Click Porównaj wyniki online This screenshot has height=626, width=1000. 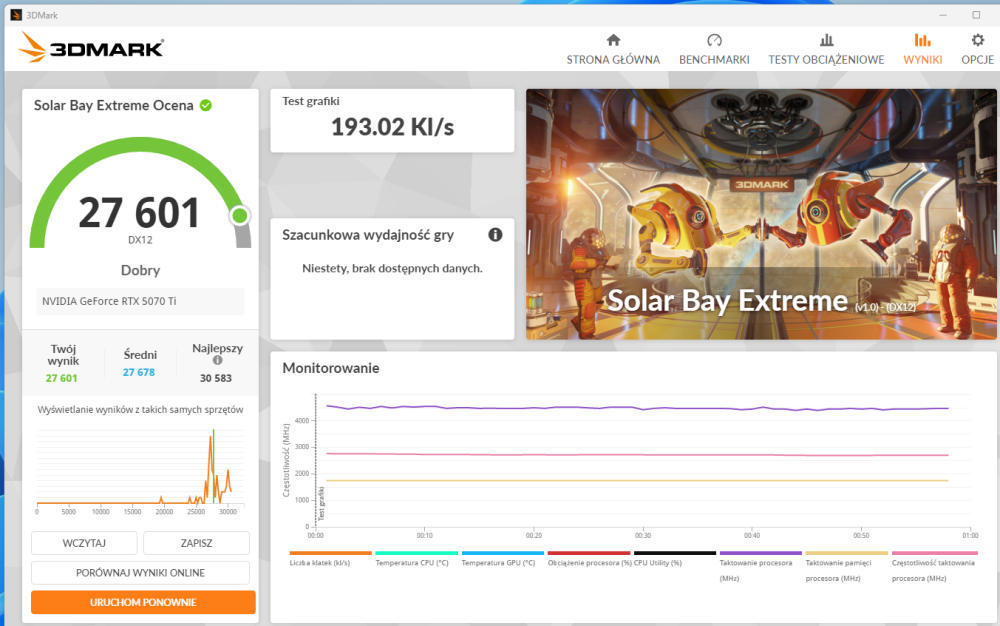coord(140,573)
